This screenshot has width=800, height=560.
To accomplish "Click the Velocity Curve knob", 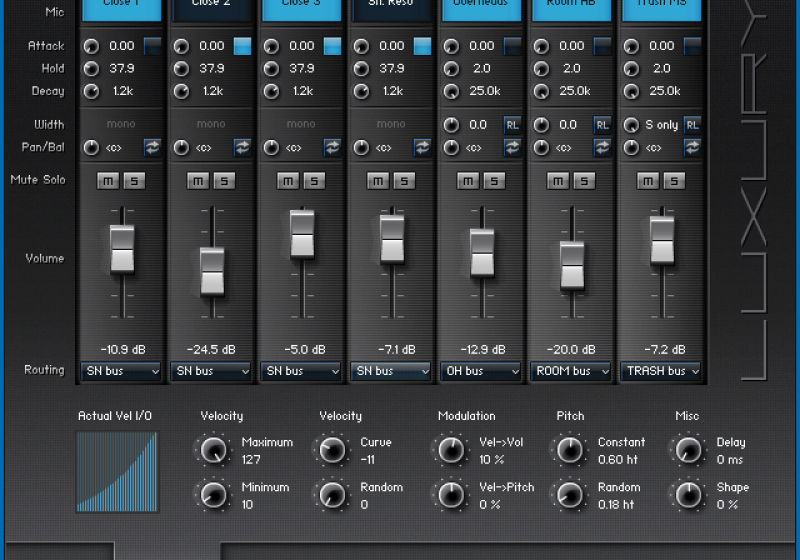I will [x=332, y=450].
